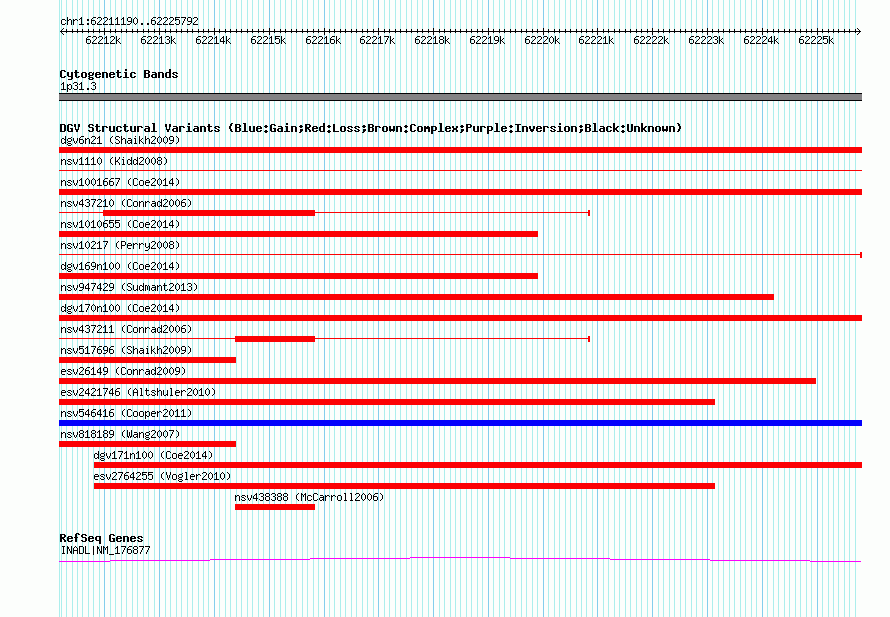Click the chr1:62211190..62225792 coordinate text
The height and width of the screenshot is (617, 890).
(129, 22)
